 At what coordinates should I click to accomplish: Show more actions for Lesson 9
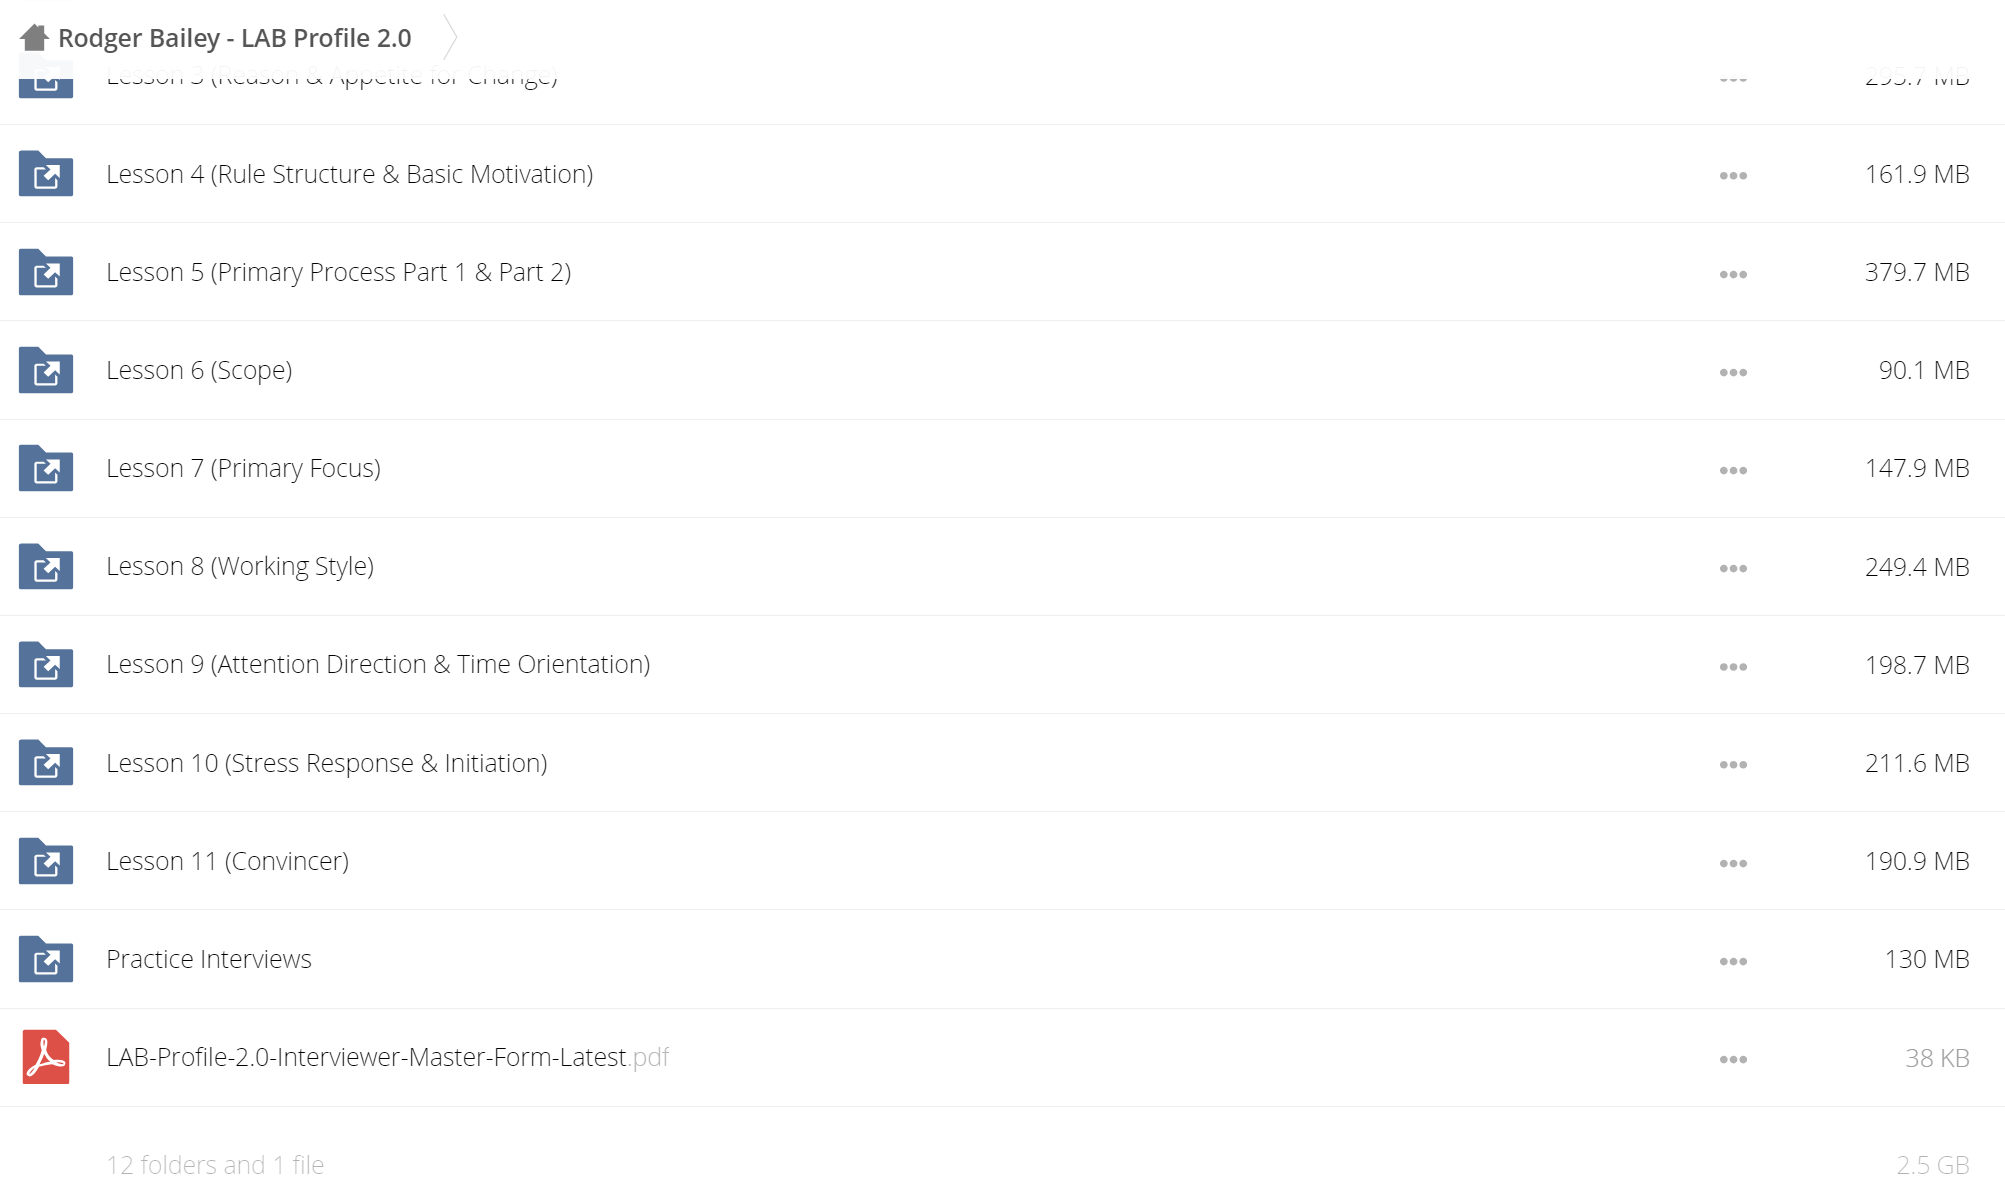(x=1733, y=667)
